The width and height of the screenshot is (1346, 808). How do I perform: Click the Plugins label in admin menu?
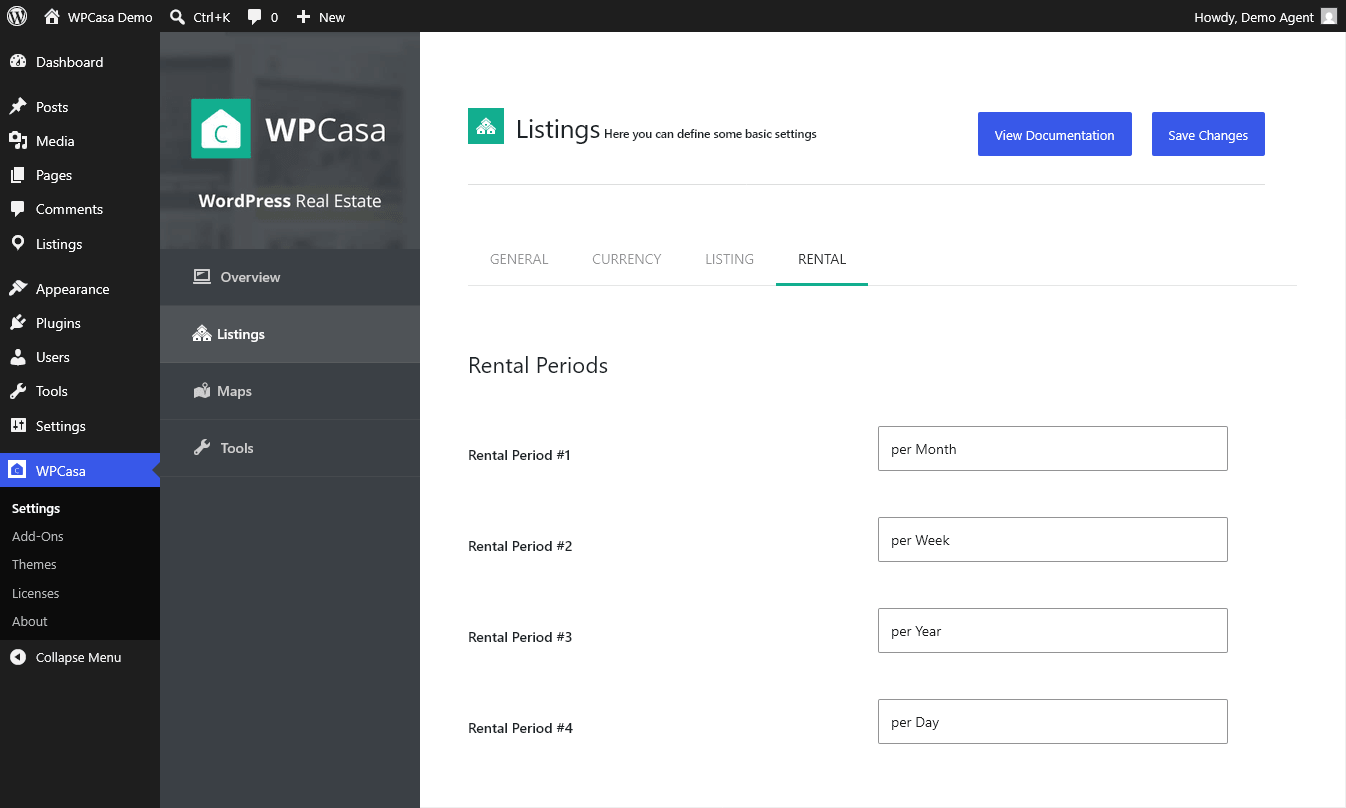(58, 323)
